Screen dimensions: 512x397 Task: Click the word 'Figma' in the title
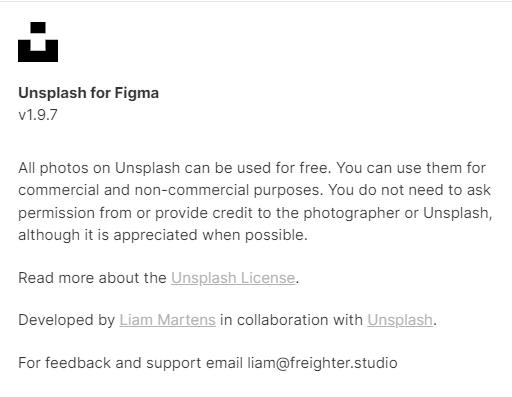tap(137, 93)
